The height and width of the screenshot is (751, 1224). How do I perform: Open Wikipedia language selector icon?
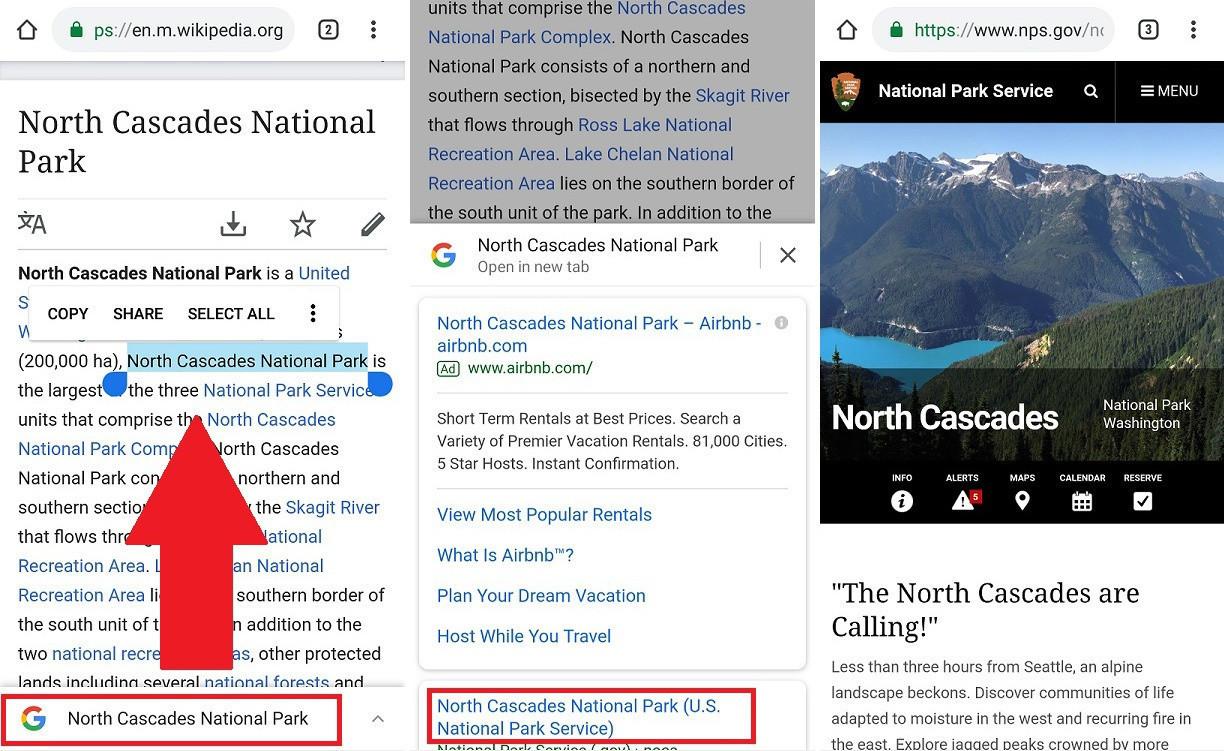coord(32,223)
